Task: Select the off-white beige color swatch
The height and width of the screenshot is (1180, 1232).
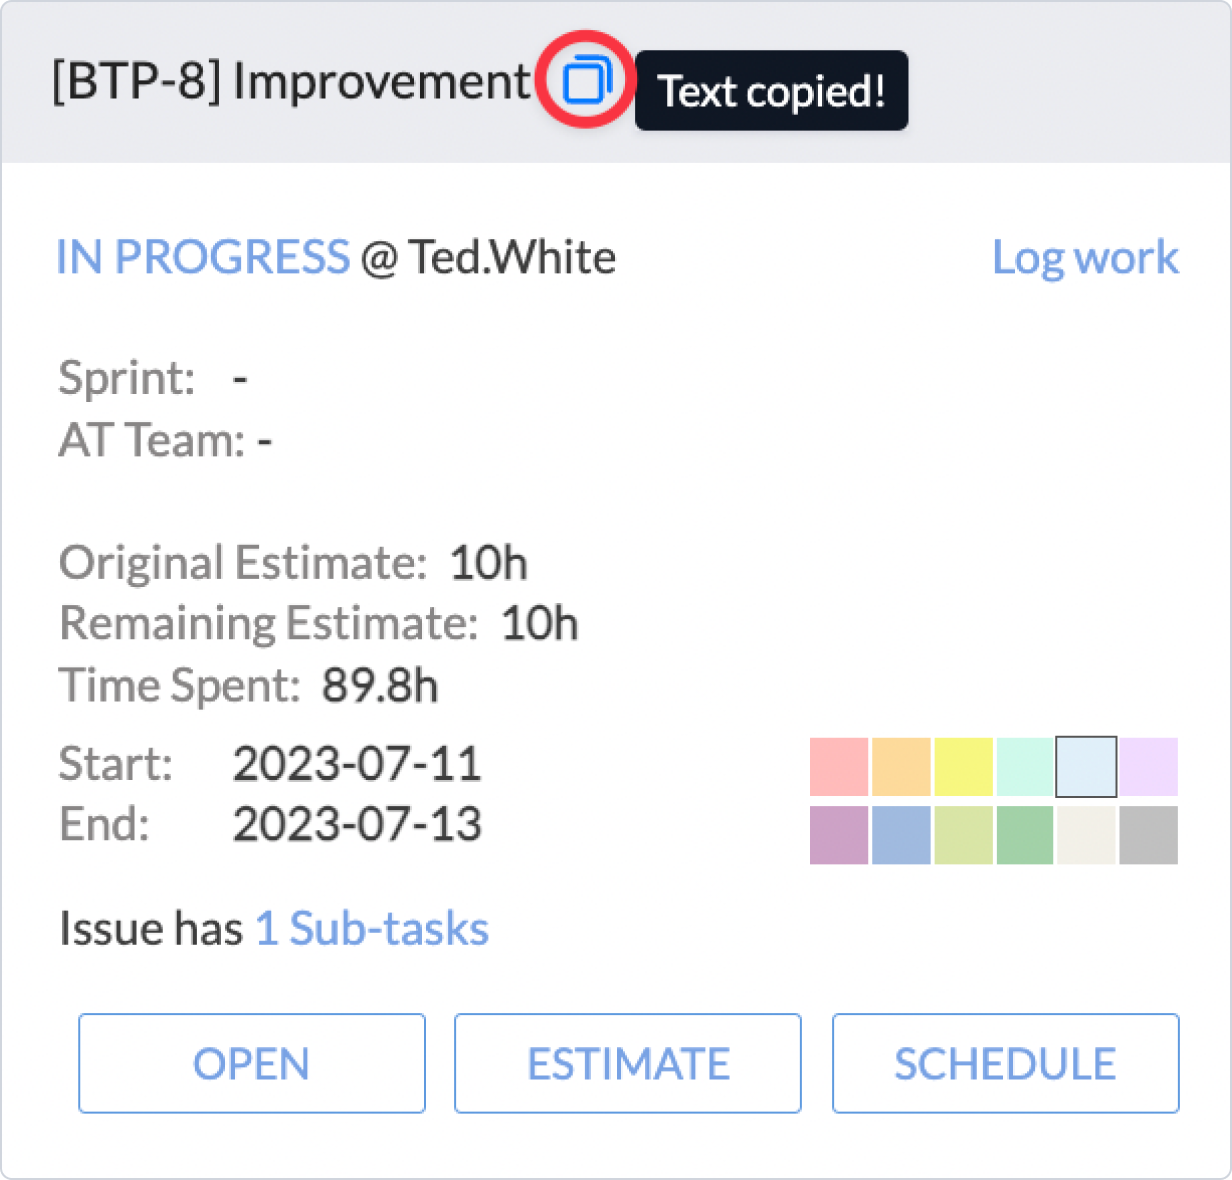Action: click(x=1087, y=835)
